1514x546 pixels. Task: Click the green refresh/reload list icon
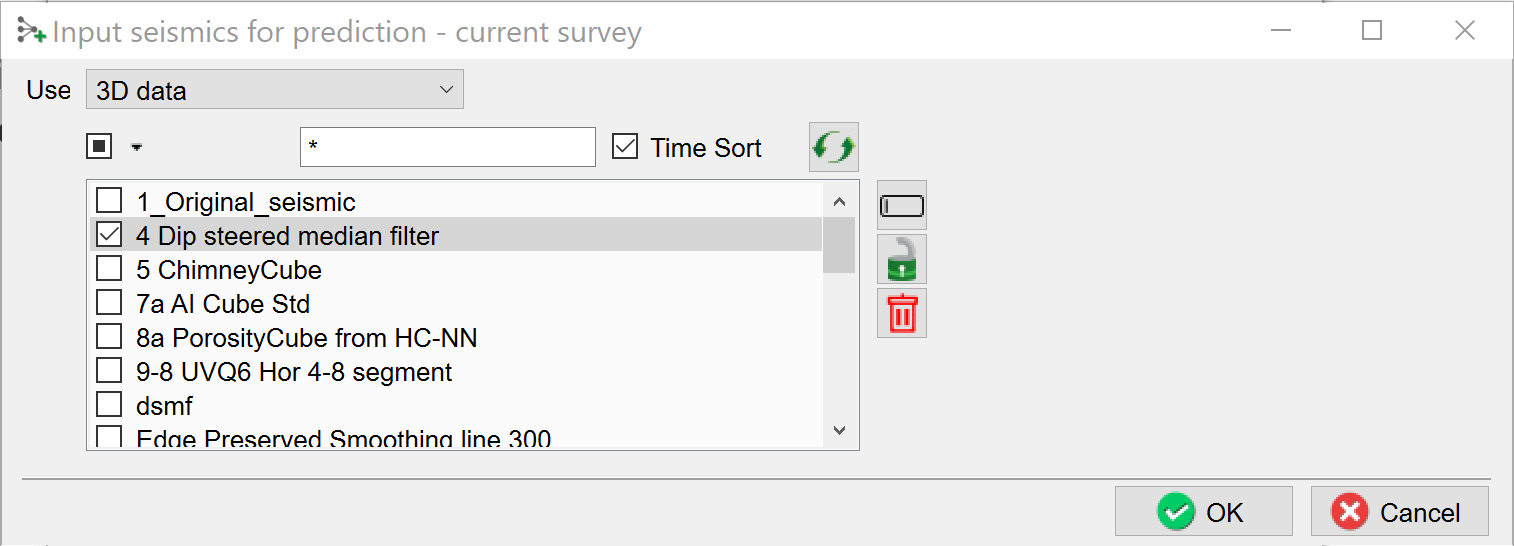[x=833, y=148]
